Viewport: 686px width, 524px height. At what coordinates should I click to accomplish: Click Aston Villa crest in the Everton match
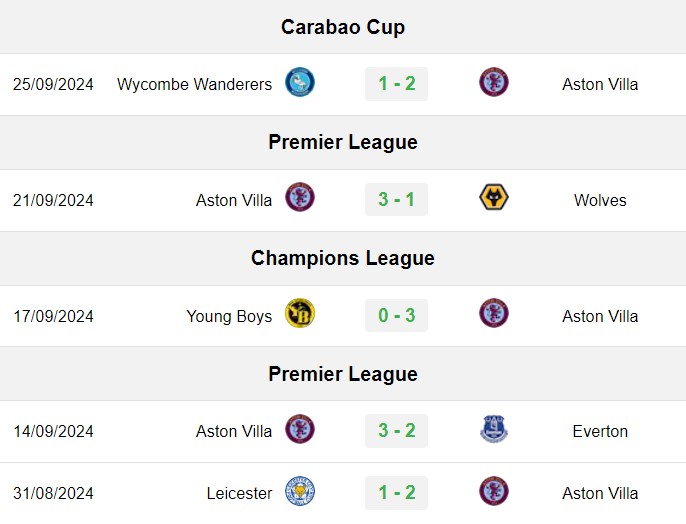pyautogui.click(x=300, y=429)
